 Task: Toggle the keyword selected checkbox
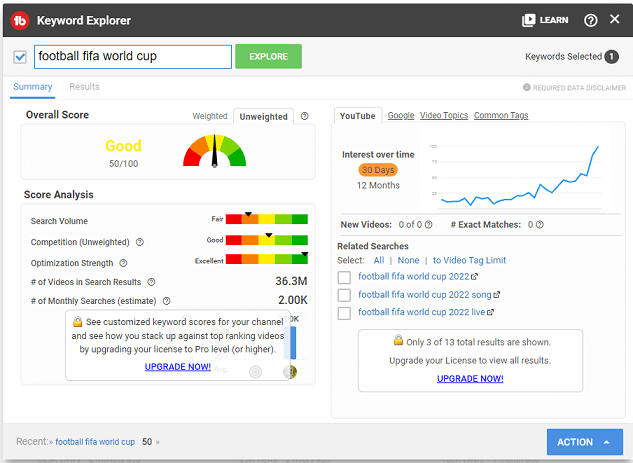click(x=20, y=57)
